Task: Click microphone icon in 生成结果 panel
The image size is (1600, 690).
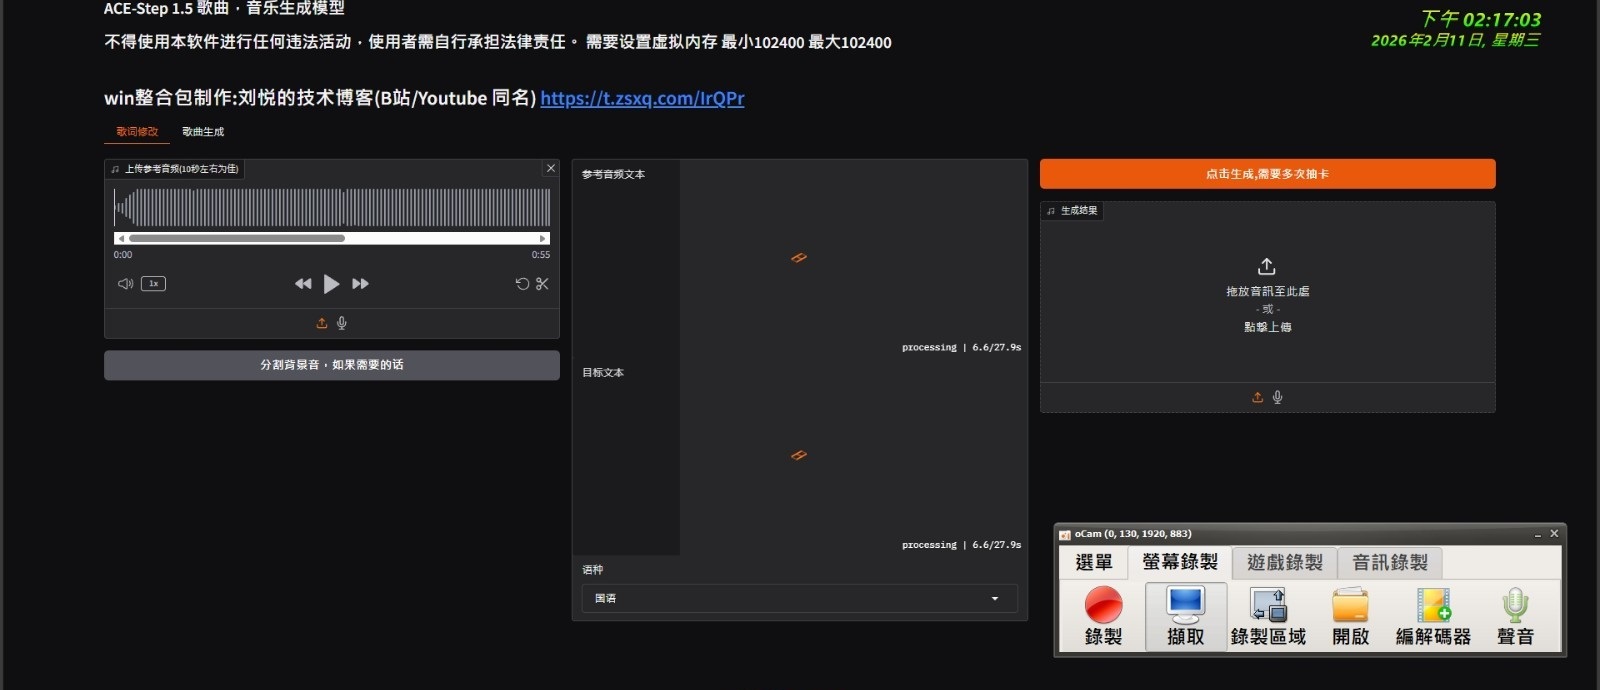Action: [1277, 397]
